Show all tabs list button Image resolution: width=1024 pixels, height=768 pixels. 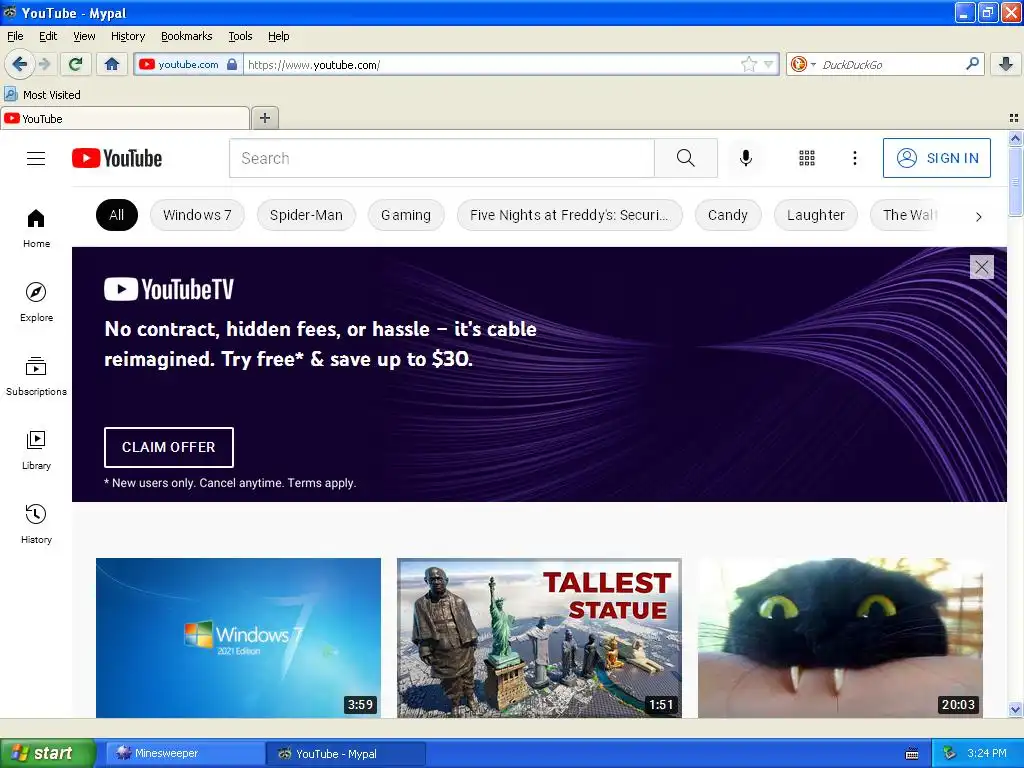pyautogui.click(x=1014, y=118)
